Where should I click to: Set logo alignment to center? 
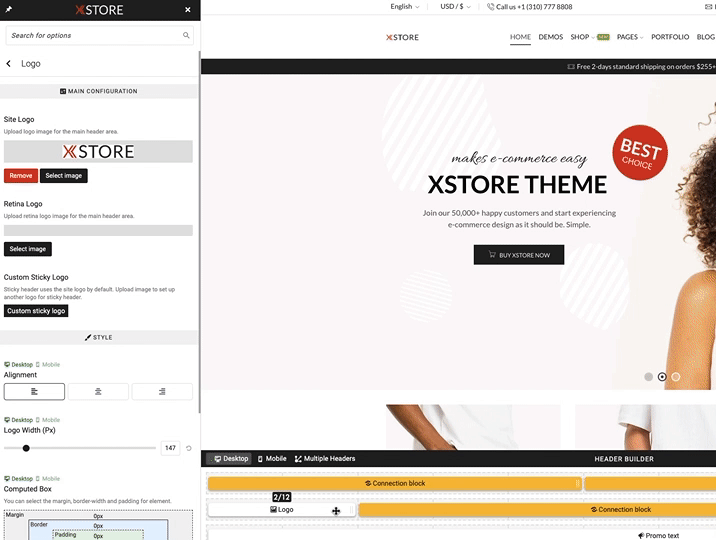(x=98, y=392)
